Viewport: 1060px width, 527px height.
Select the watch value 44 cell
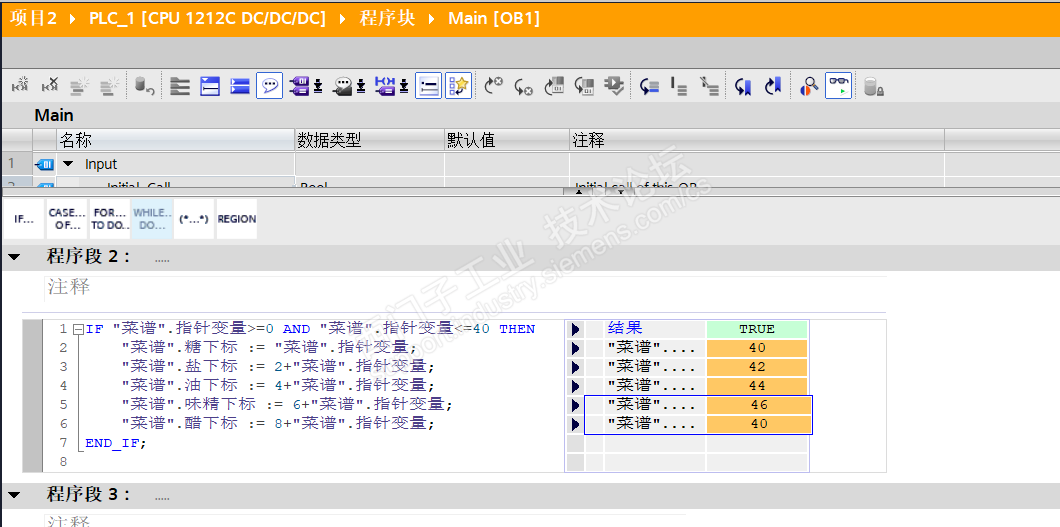(757, 386)
